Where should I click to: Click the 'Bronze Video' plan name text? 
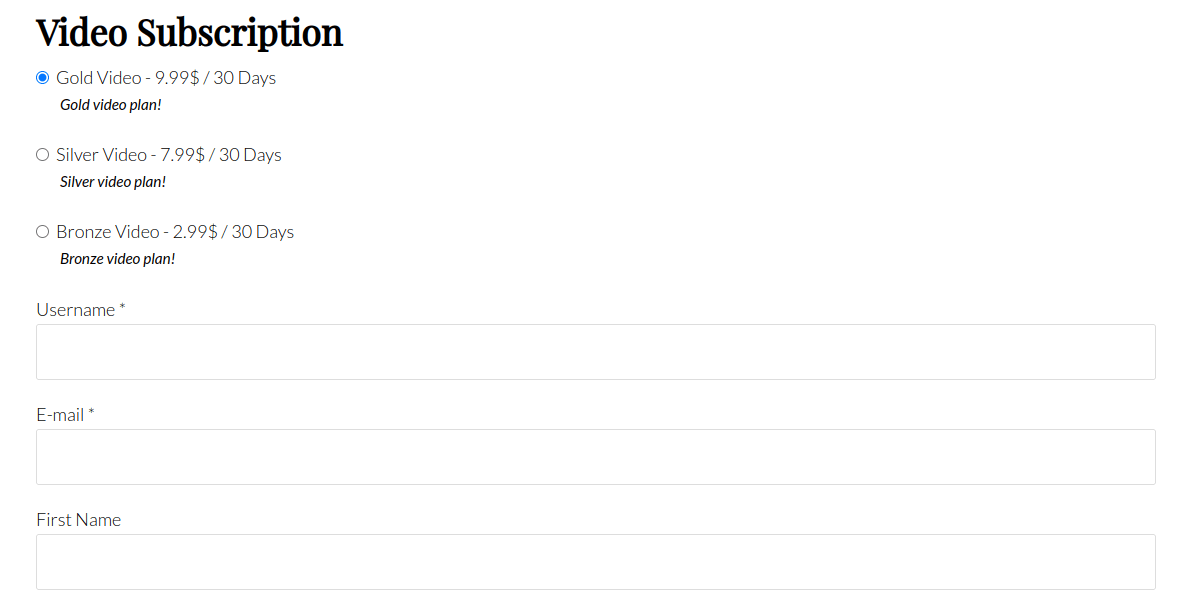(107, 232)
